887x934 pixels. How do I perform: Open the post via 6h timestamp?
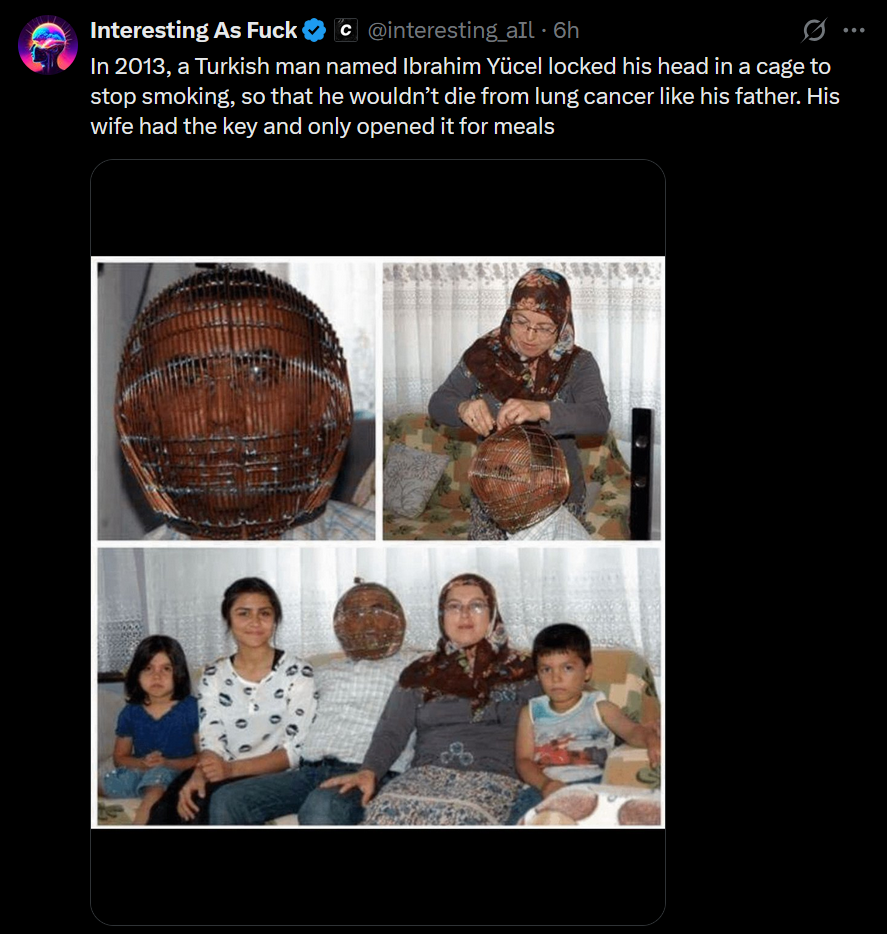click(566, 30)
